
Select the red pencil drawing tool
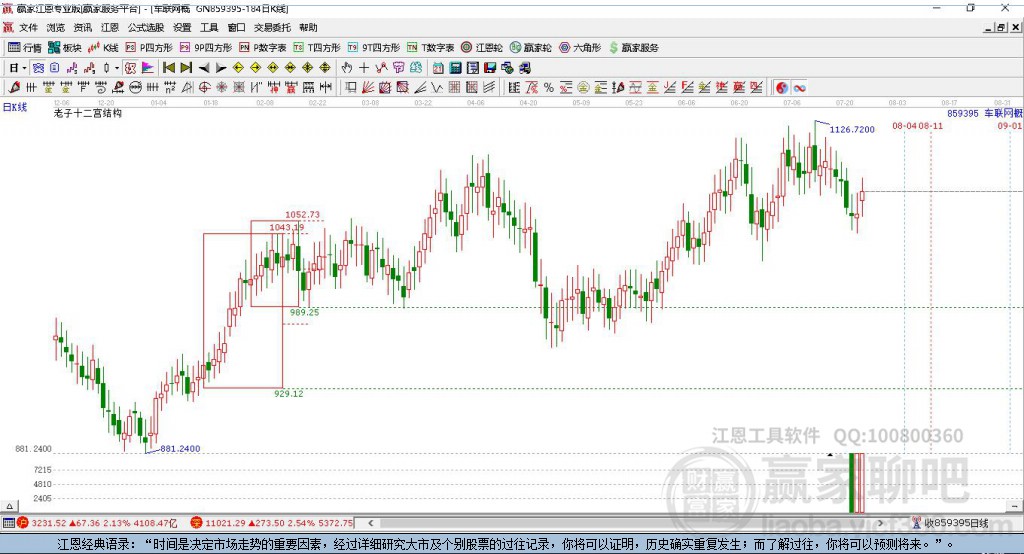tap(14, 88)
